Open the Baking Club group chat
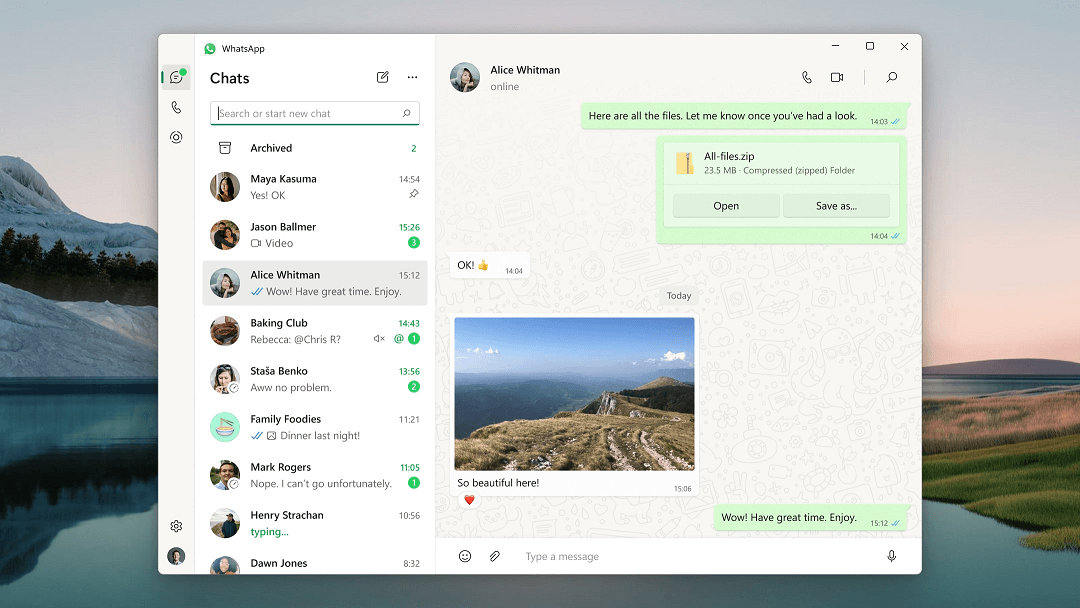 click(314, 331)
